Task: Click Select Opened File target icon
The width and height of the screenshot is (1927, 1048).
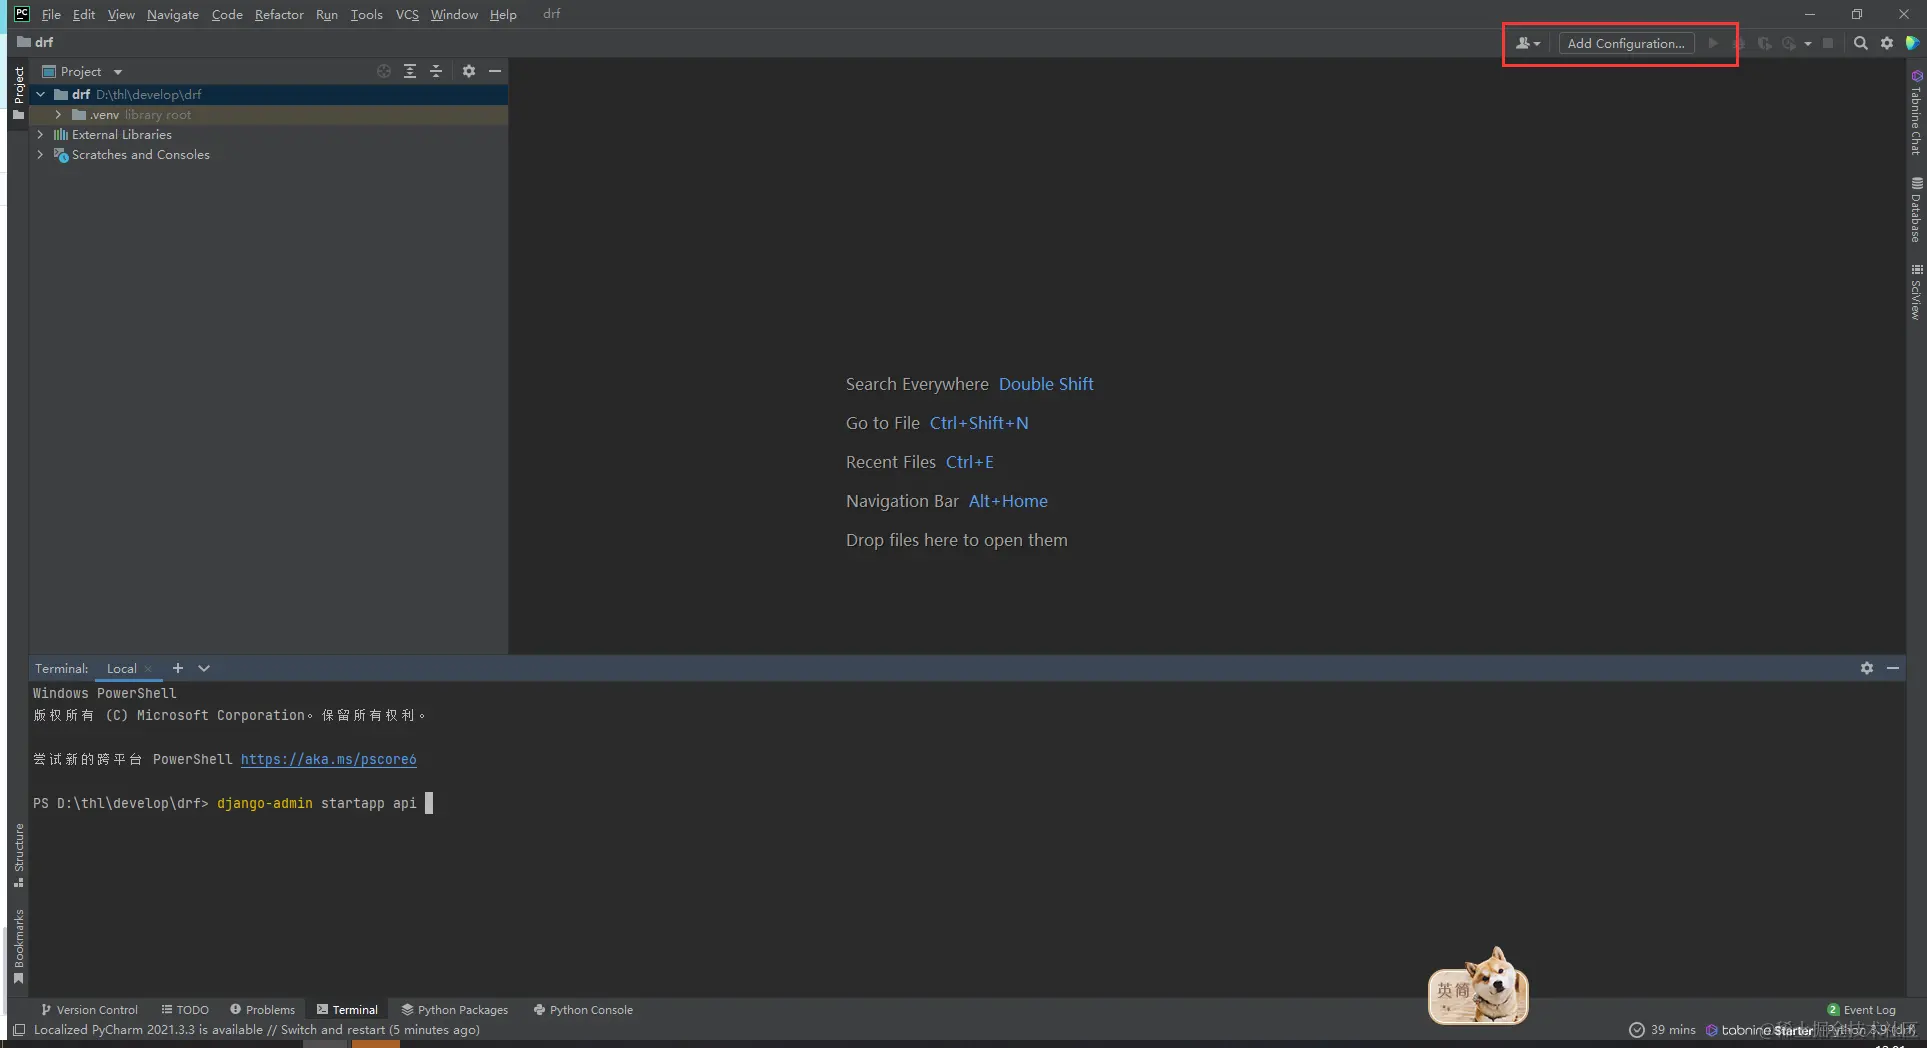Action: point(384,71)
